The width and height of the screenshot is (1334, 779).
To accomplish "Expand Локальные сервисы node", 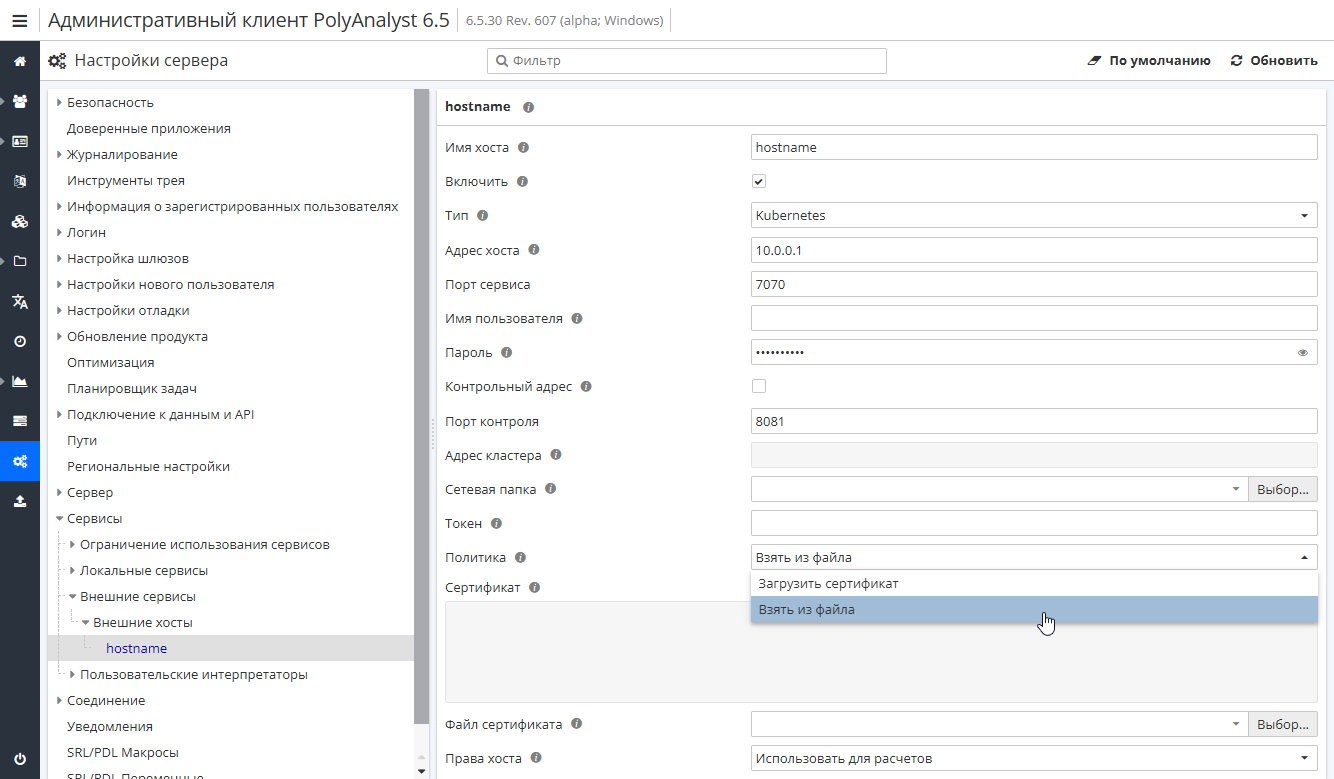I will pyautogui.click(x=72, y=571).
